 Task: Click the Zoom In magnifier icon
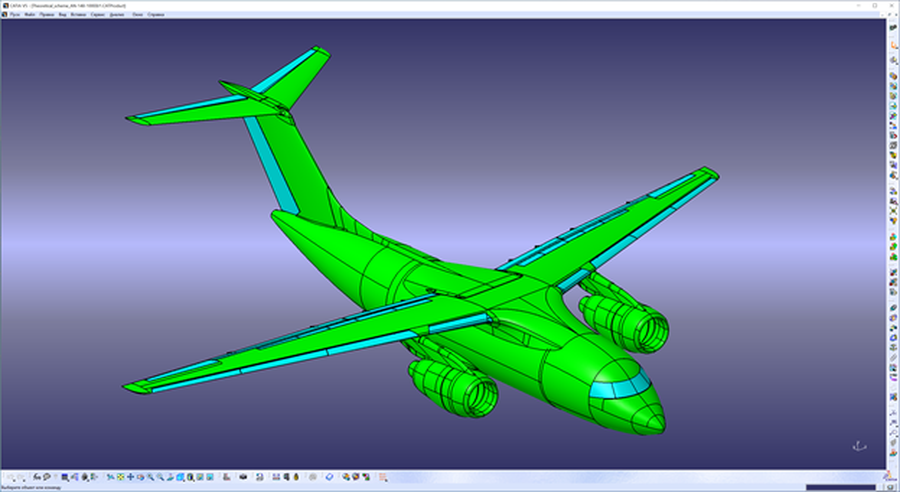(x=150, y=476)
